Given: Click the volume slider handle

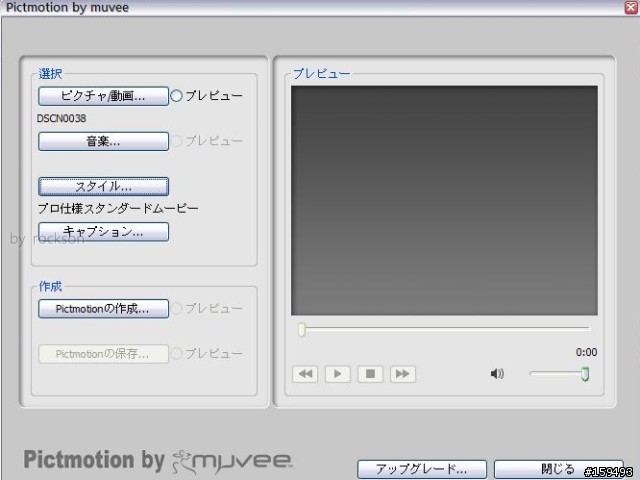Looking at the screenshot, I should pyautogui.click(x=585, y=374).
